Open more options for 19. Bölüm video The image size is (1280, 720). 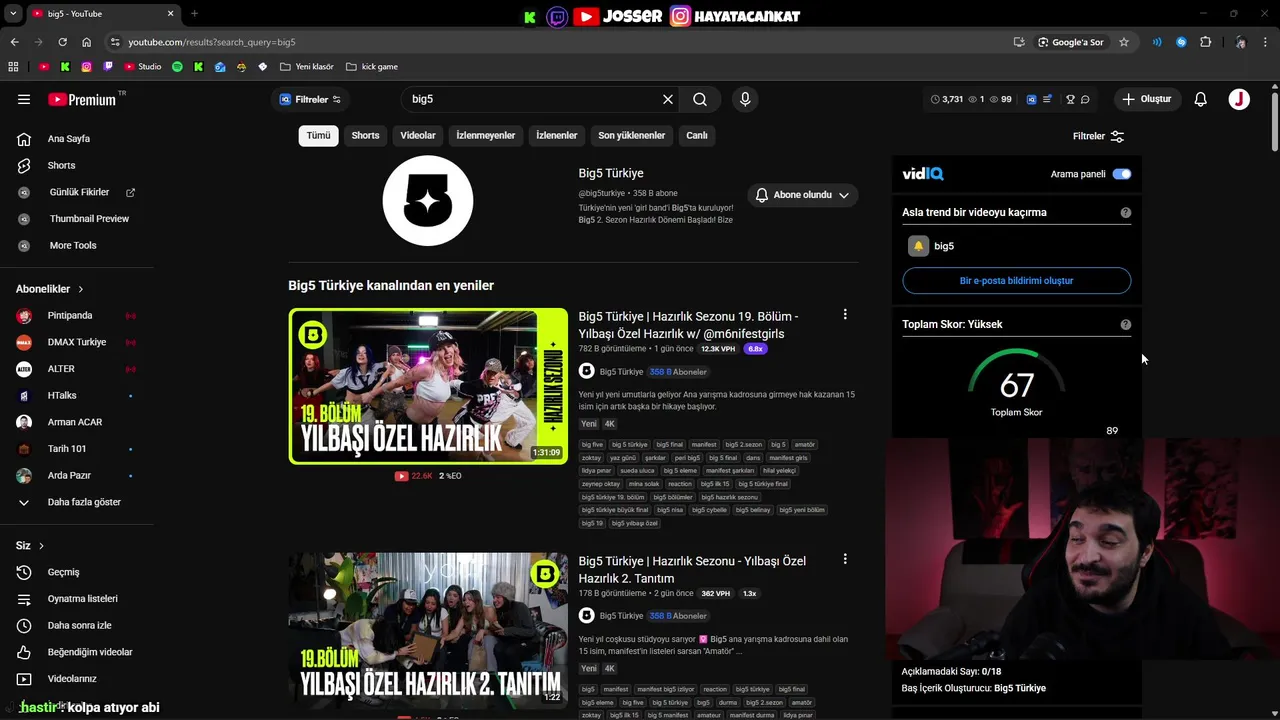[x=845, y=314]
